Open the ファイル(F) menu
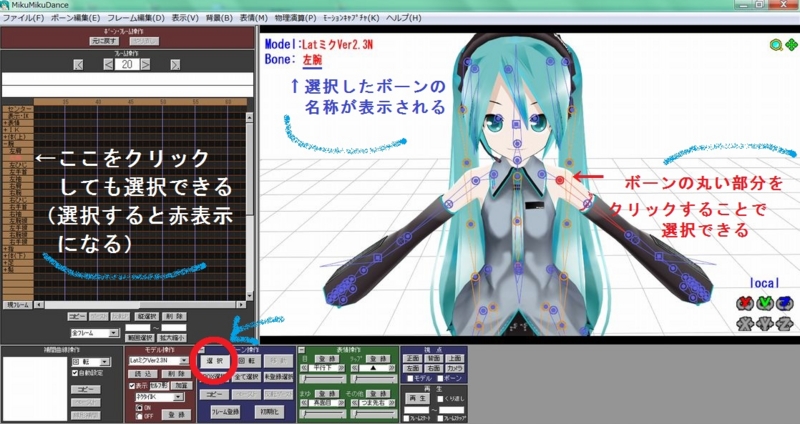The width and height of the screenshot is (800, 424). tap(23, 18)
